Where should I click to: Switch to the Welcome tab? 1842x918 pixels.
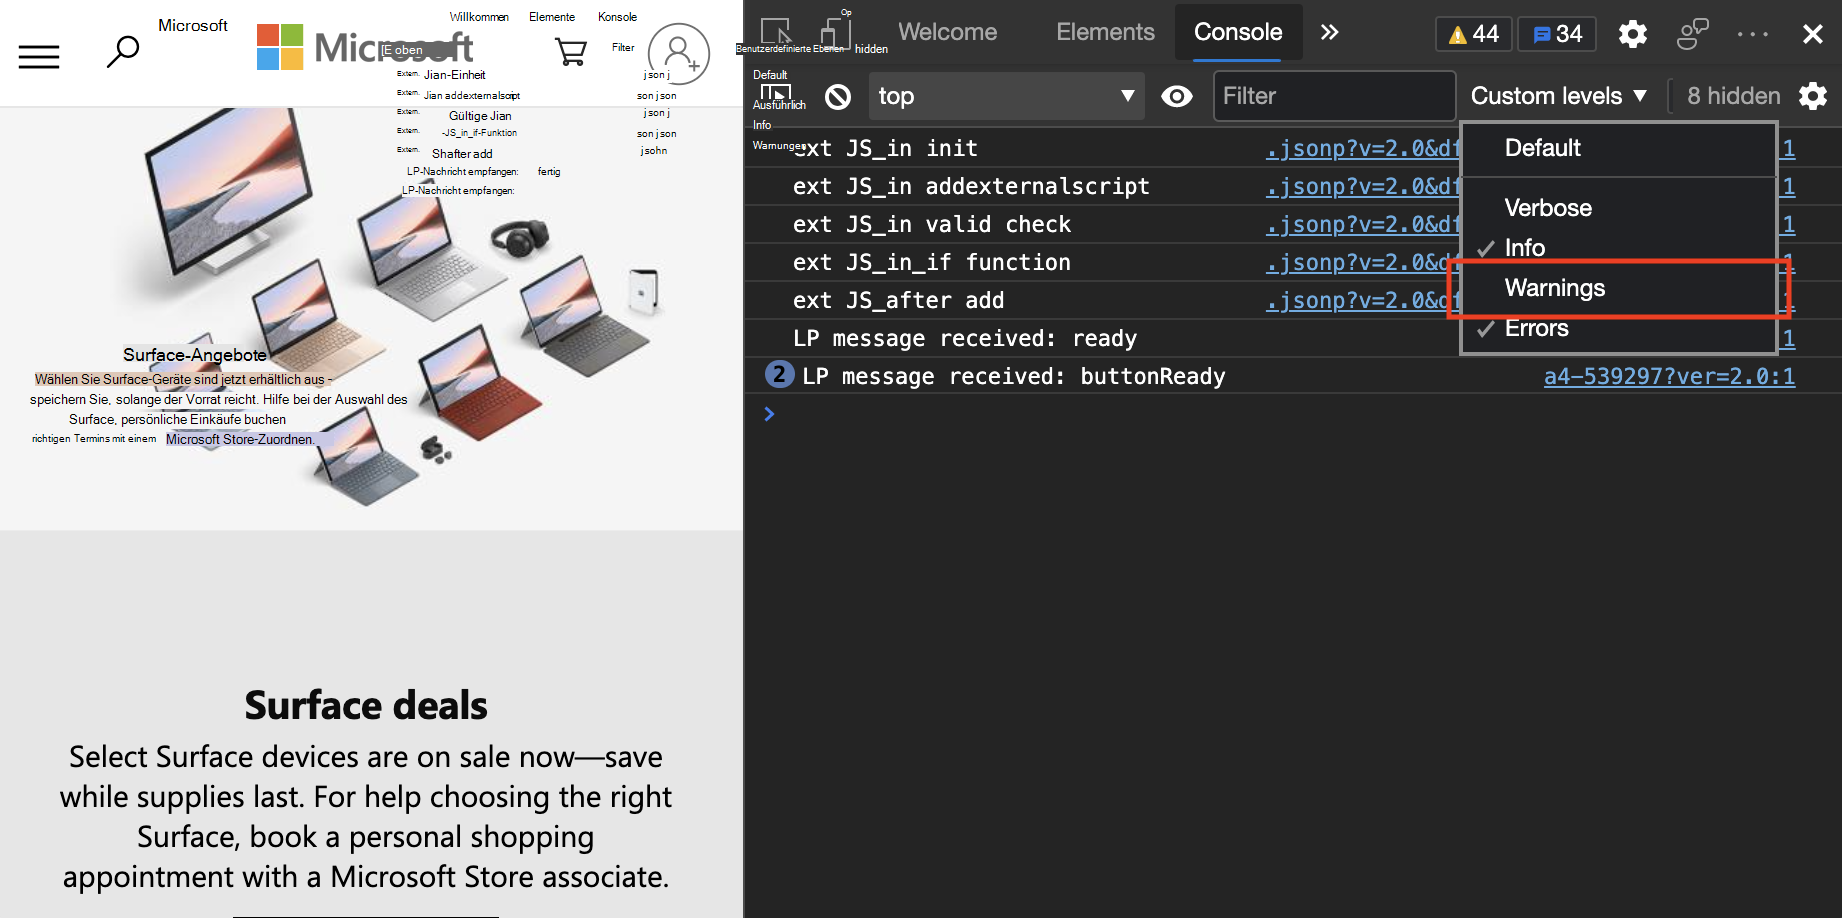[x=947, y=32]
